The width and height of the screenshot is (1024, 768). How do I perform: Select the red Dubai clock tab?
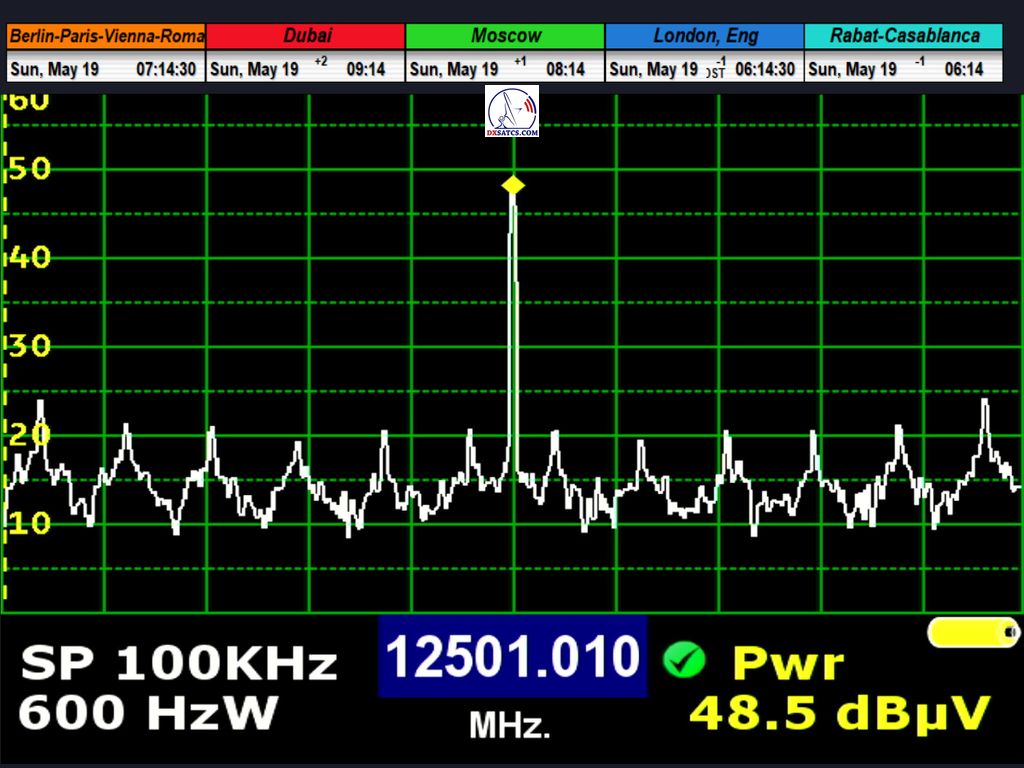pos(306,36)
